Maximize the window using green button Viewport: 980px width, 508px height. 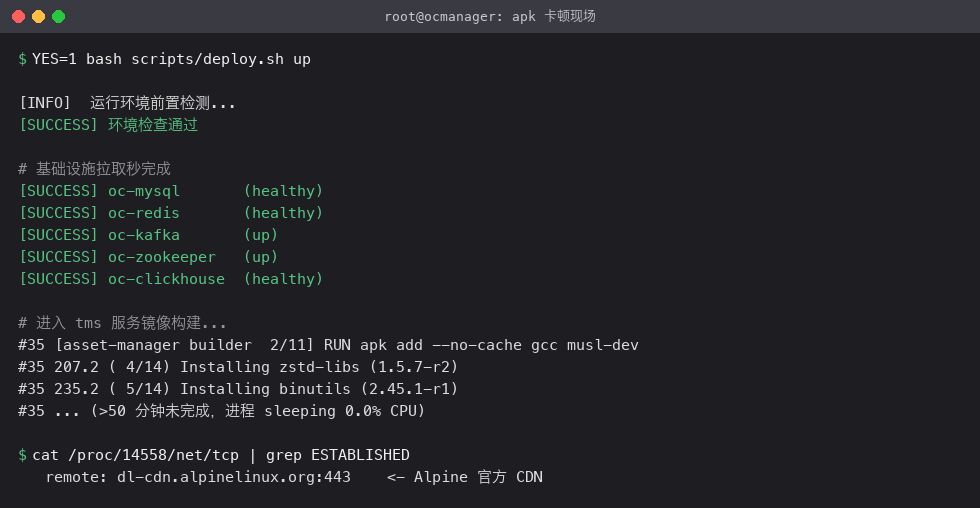59,17
